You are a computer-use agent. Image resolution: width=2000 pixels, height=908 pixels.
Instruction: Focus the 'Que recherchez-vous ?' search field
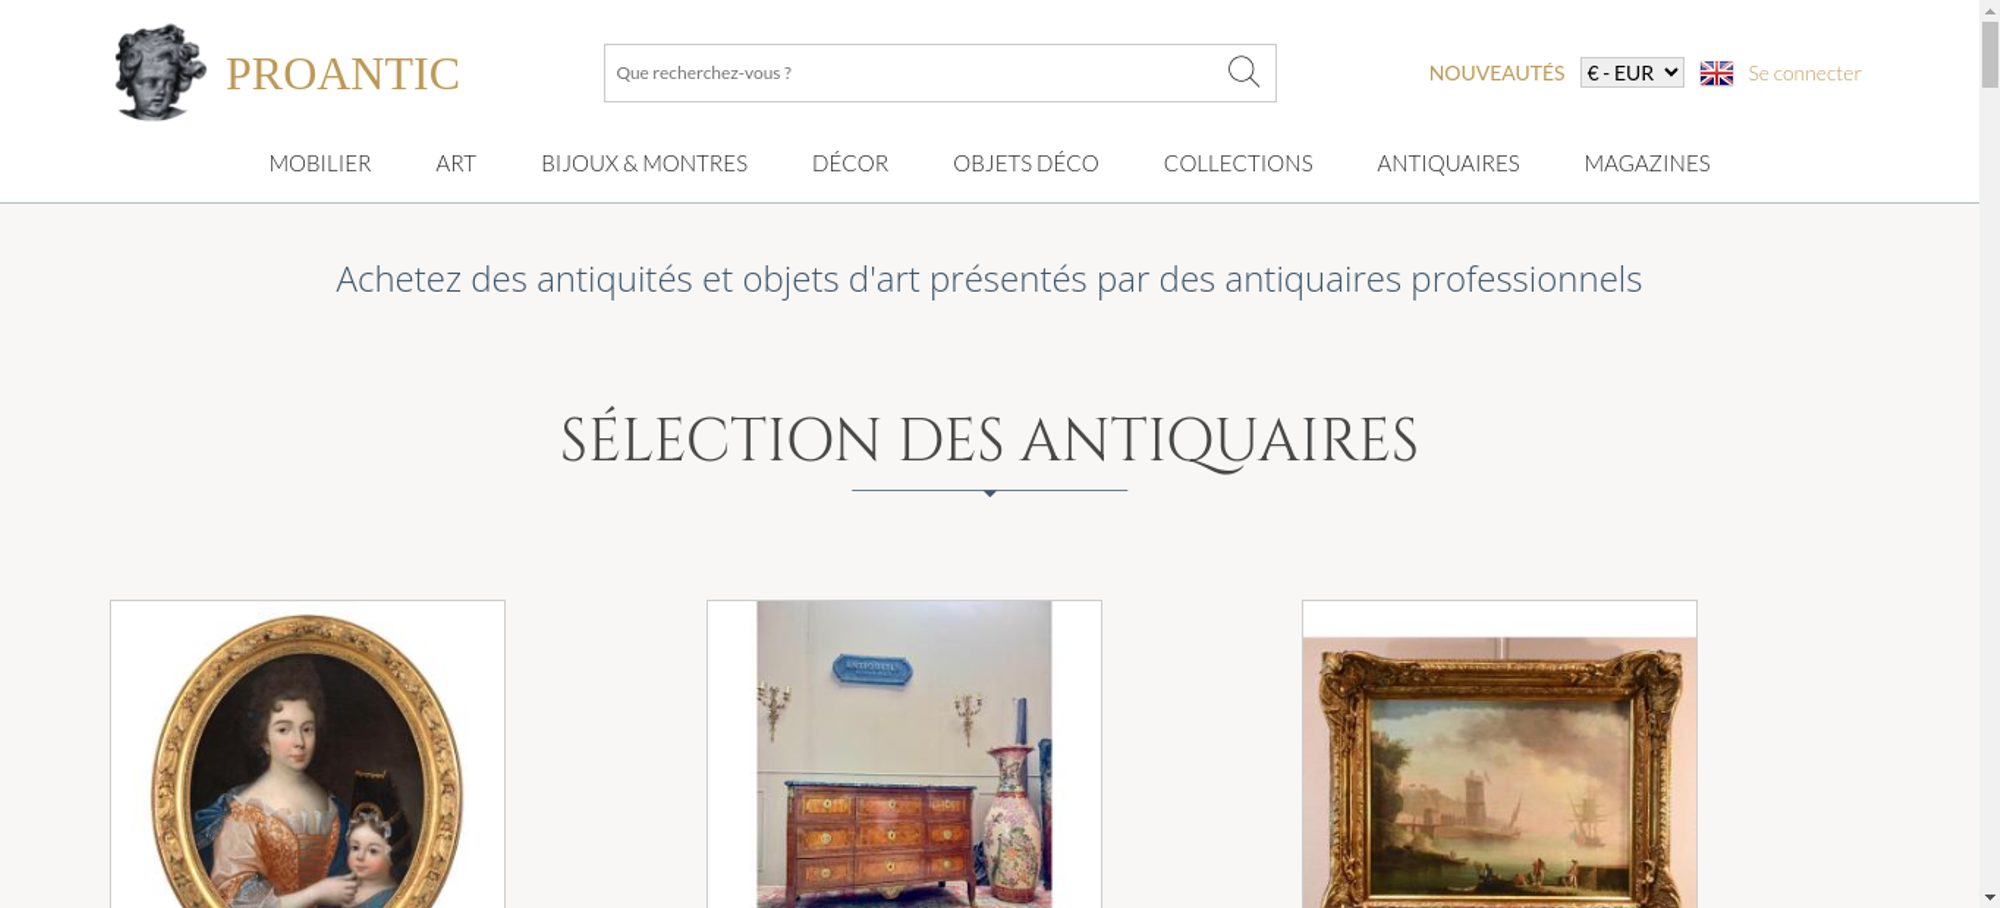(x=915, y=73)
